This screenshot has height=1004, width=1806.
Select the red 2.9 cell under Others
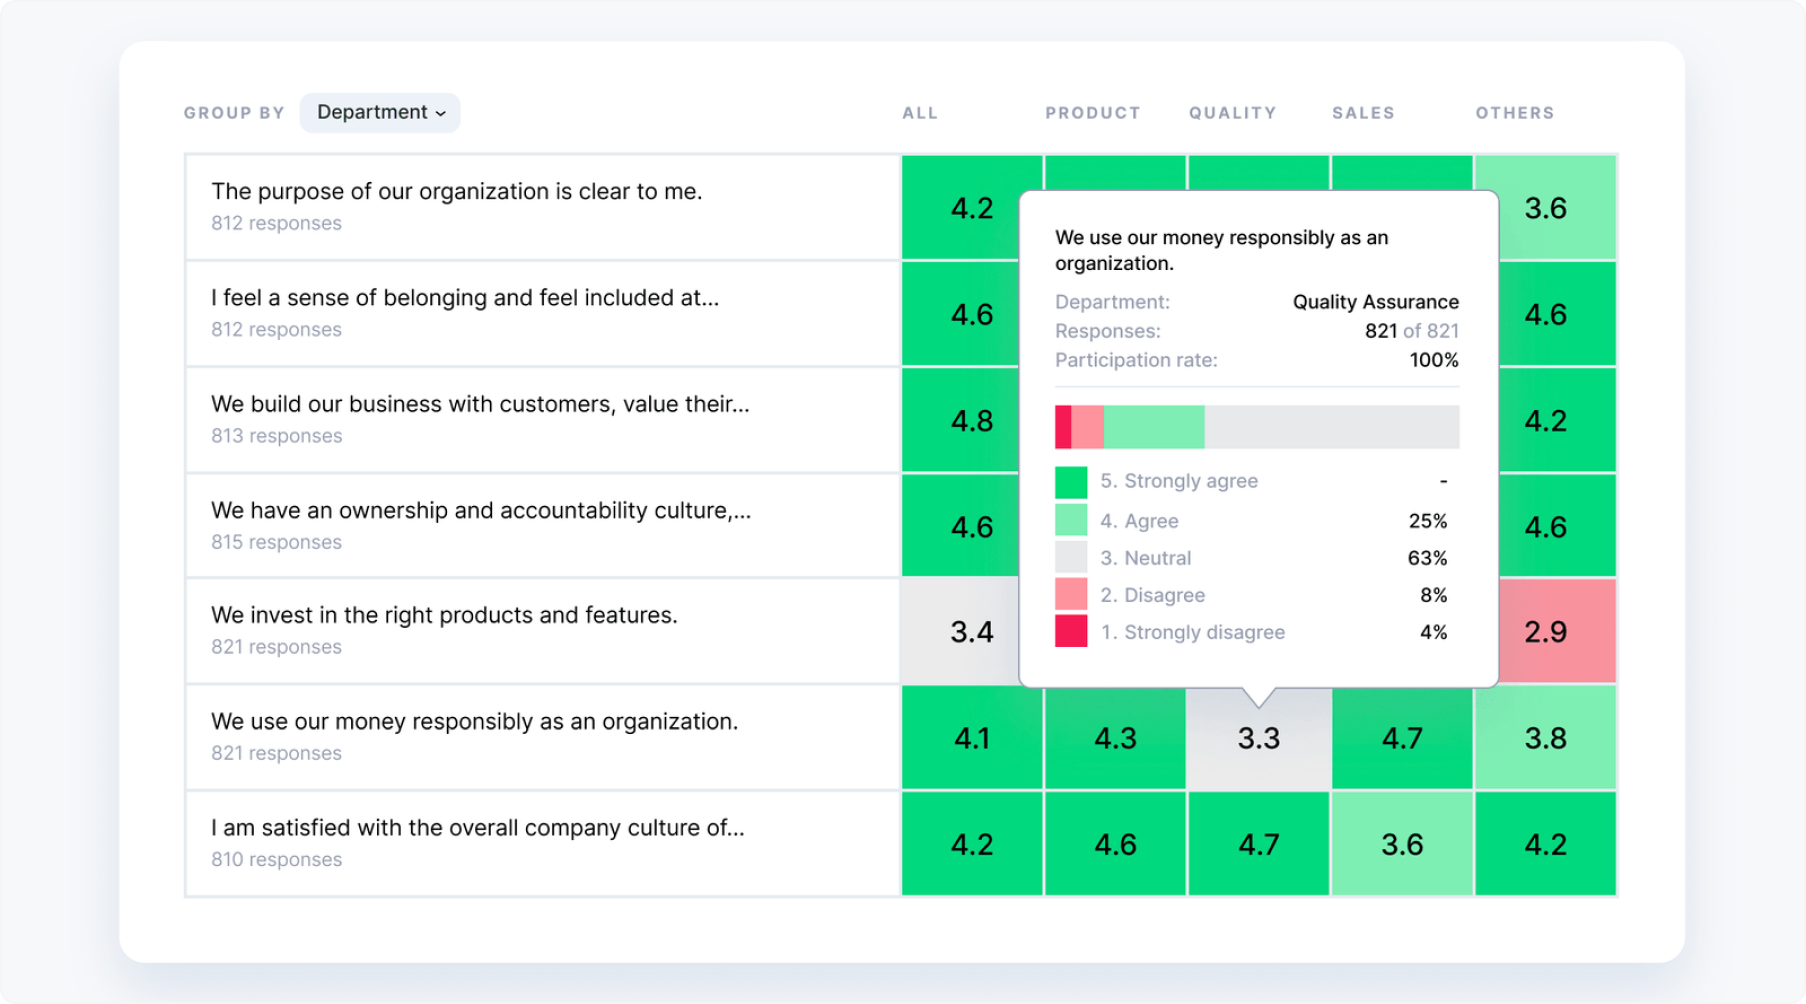(1546, 631)
